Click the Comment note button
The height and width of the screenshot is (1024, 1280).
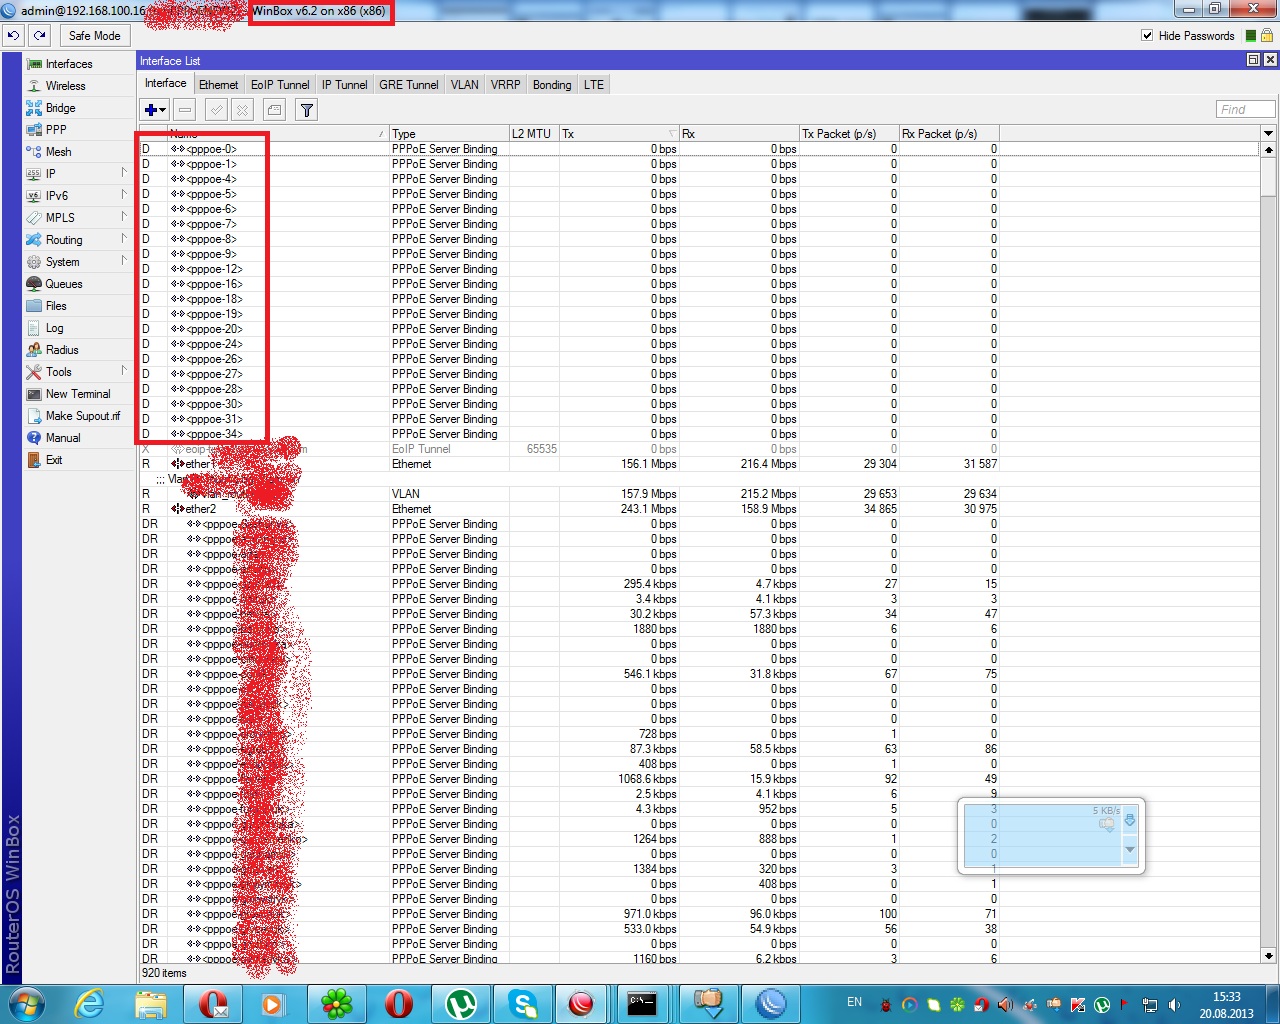click(274, 110)
